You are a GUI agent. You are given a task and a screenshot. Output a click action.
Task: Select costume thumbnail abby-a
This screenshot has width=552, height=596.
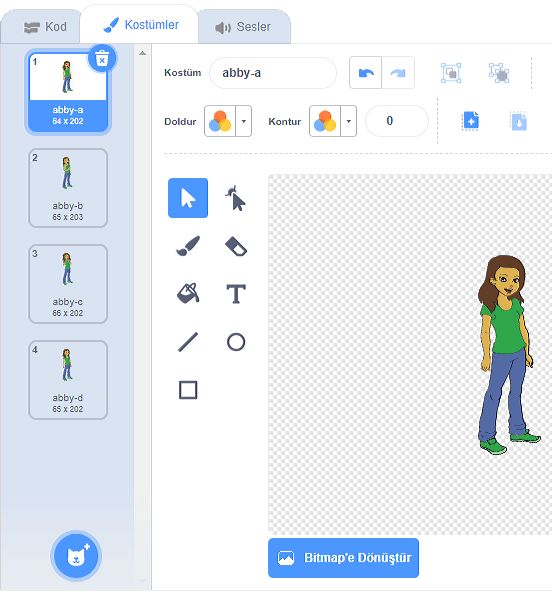(x=68, y=92)
